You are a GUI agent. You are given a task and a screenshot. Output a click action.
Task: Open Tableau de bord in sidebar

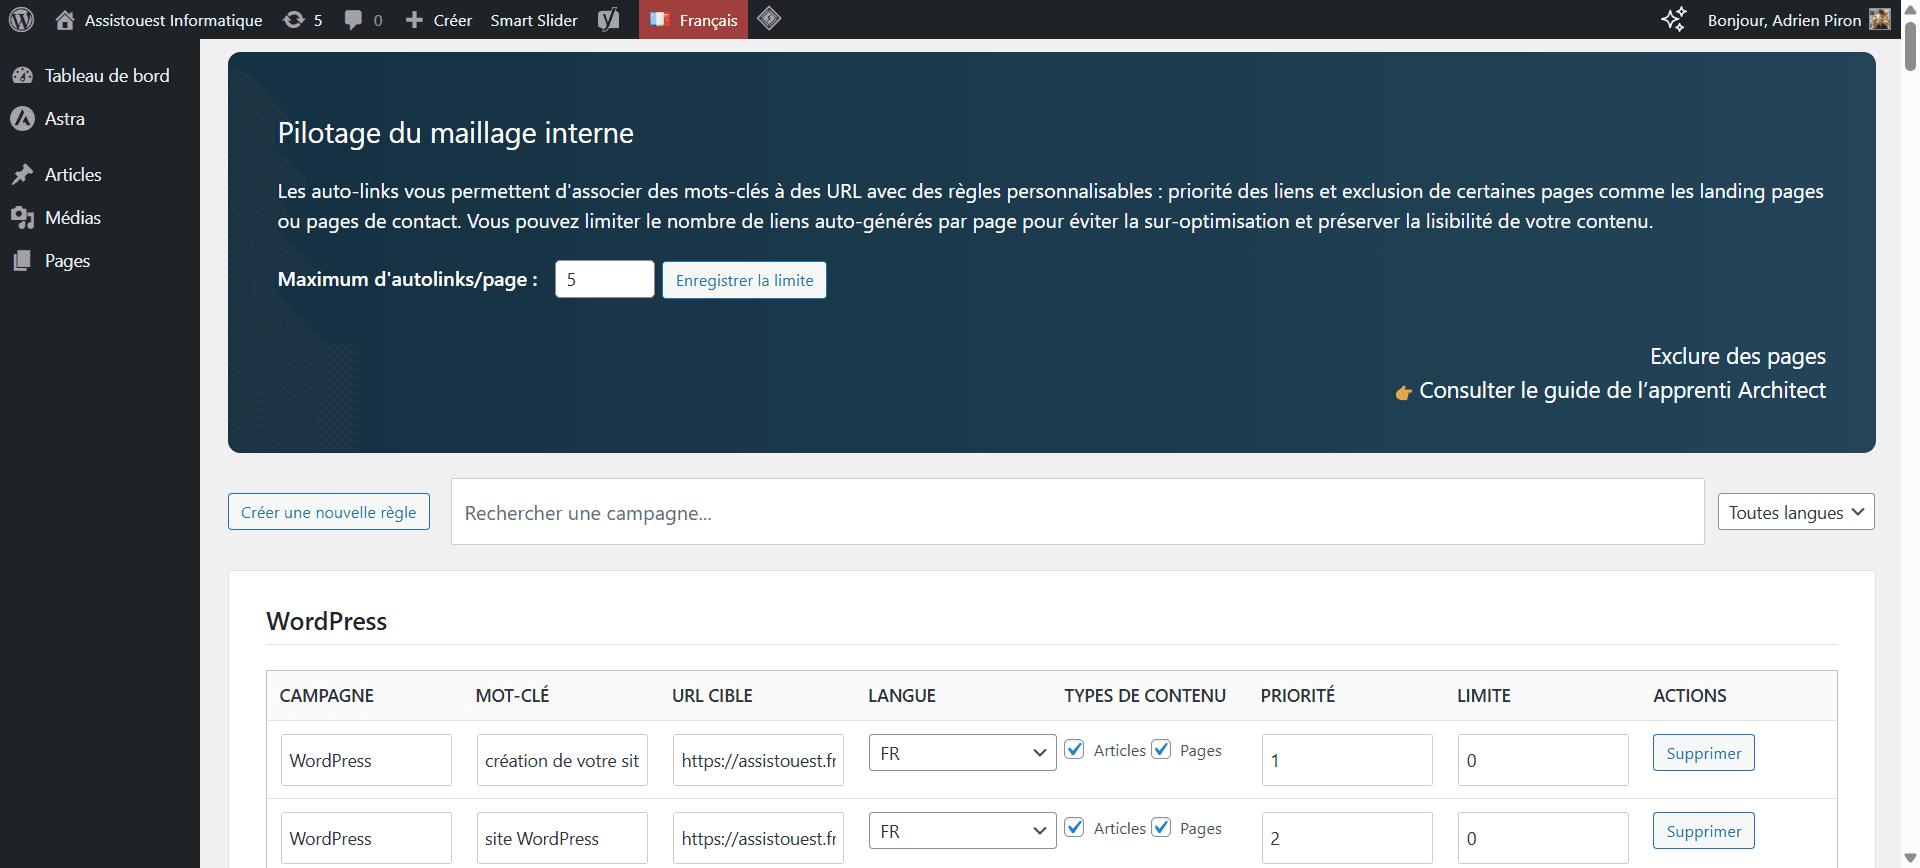pyautogui.click(x=106, y=76)
